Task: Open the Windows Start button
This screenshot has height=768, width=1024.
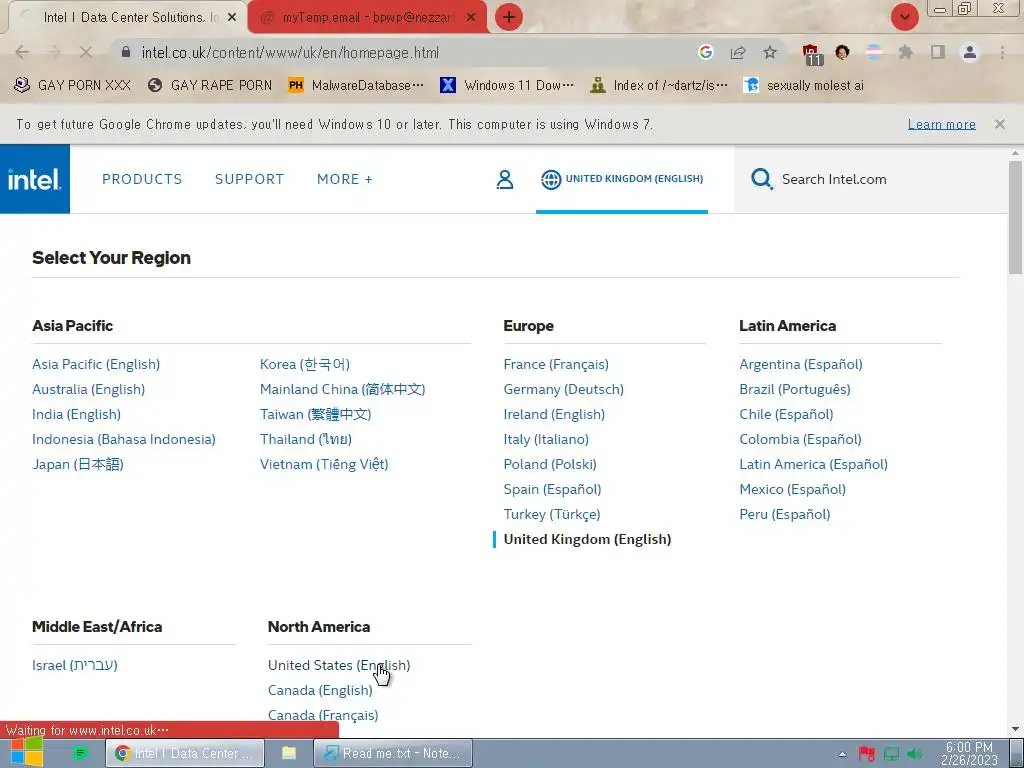Action: [27, 752]
